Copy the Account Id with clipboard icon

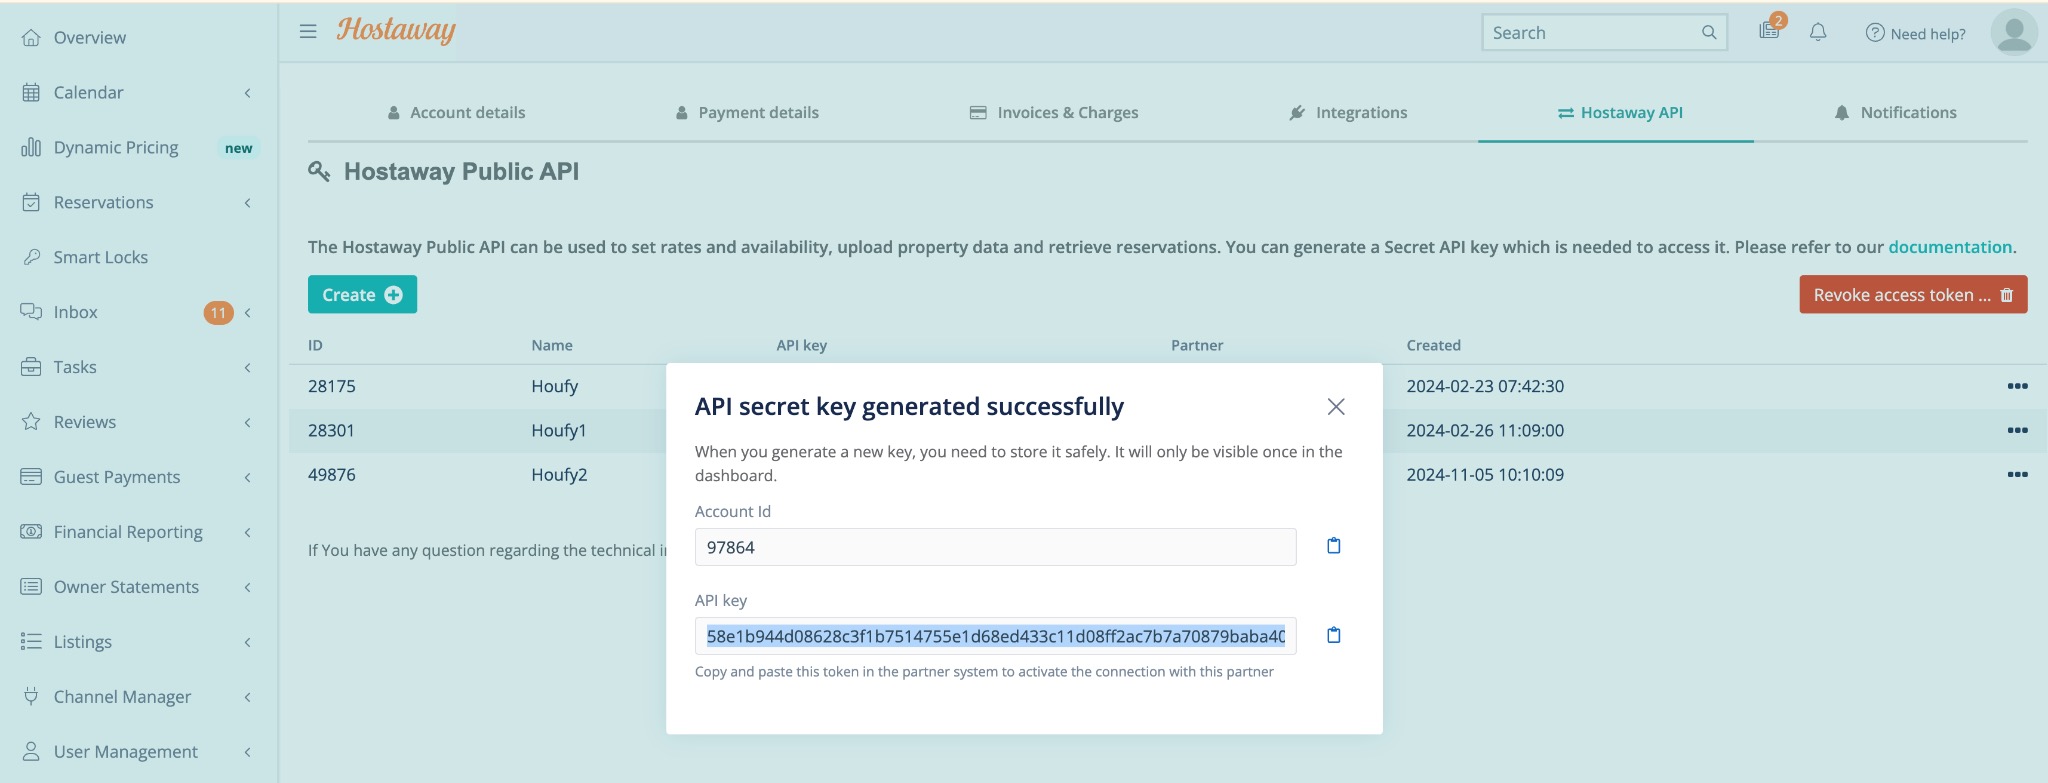click(1333, 546)
